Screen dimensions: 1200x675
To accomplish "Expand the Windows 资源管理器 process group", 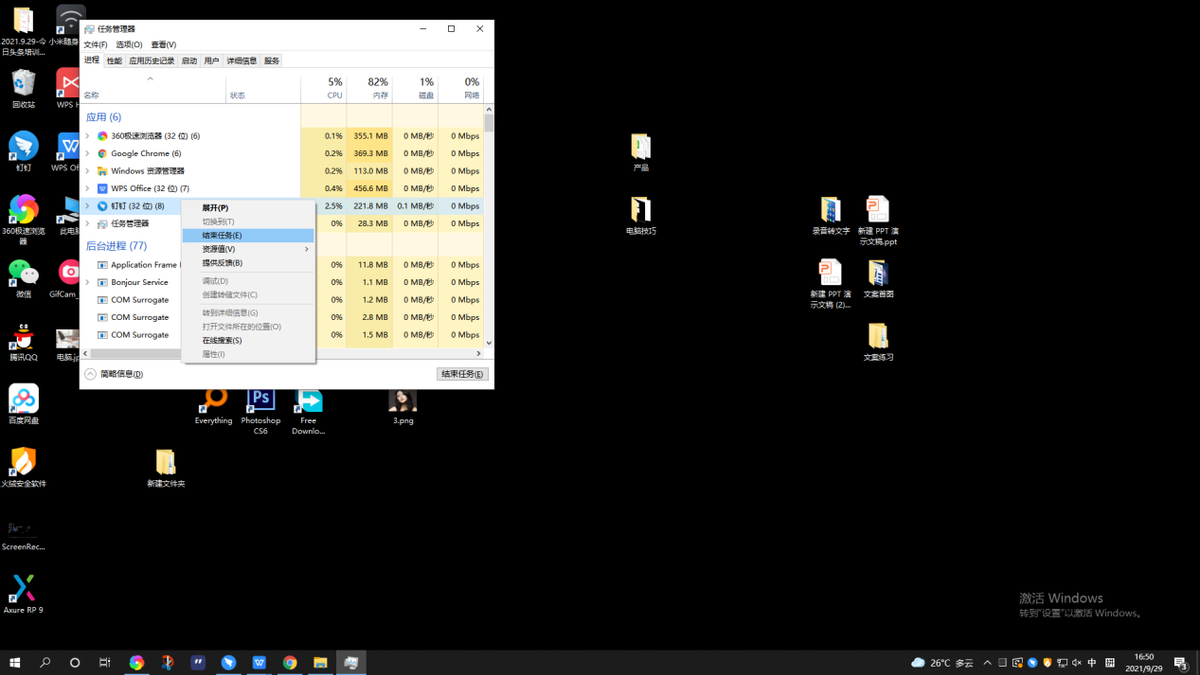I will [x=88, y=171].
